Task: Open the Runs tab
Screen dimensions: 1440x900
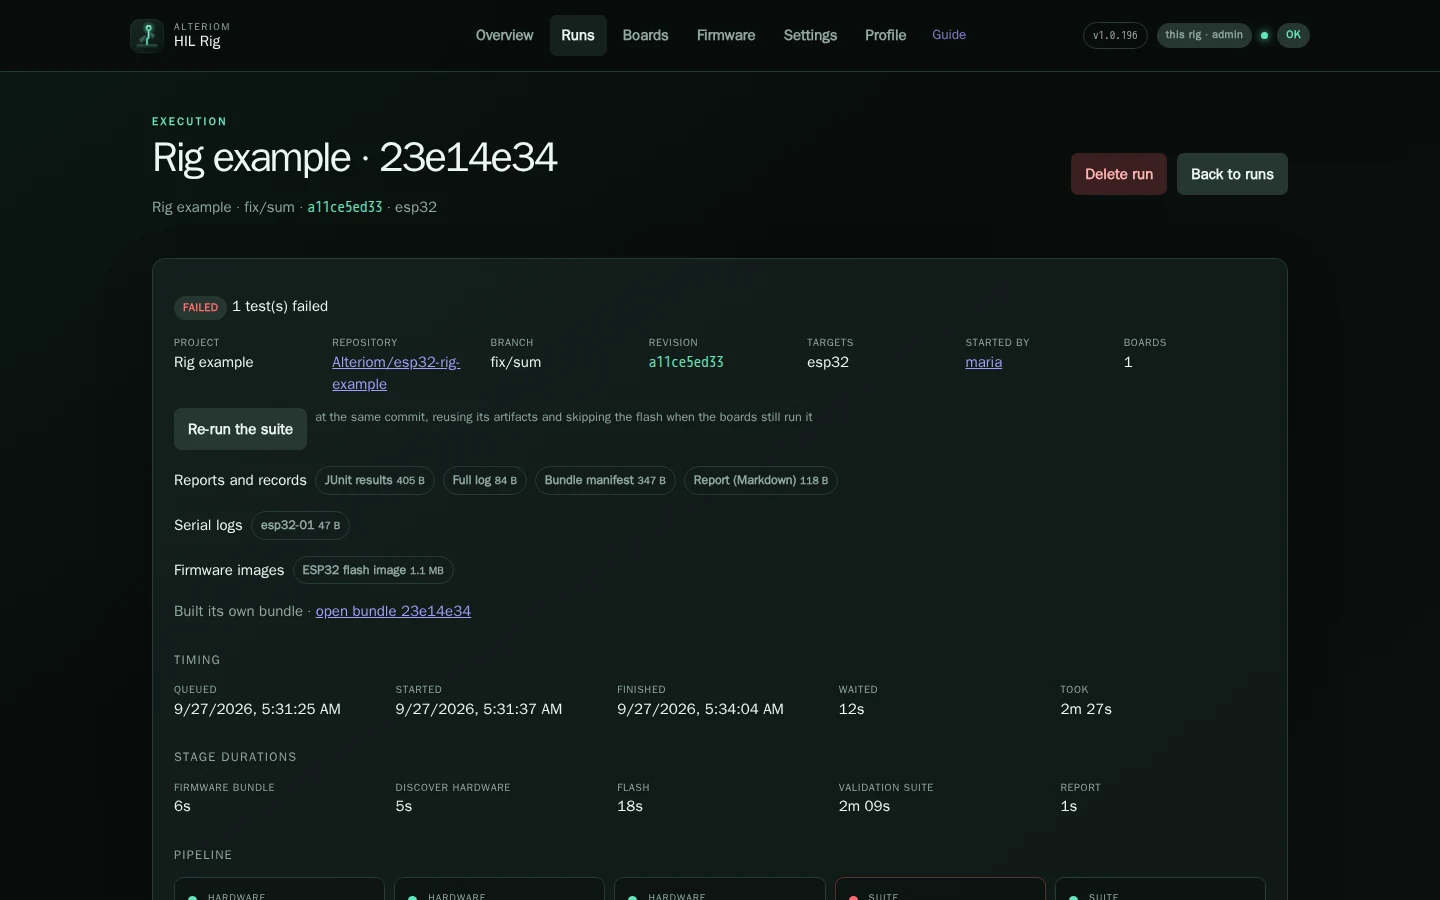Action: 578,35
